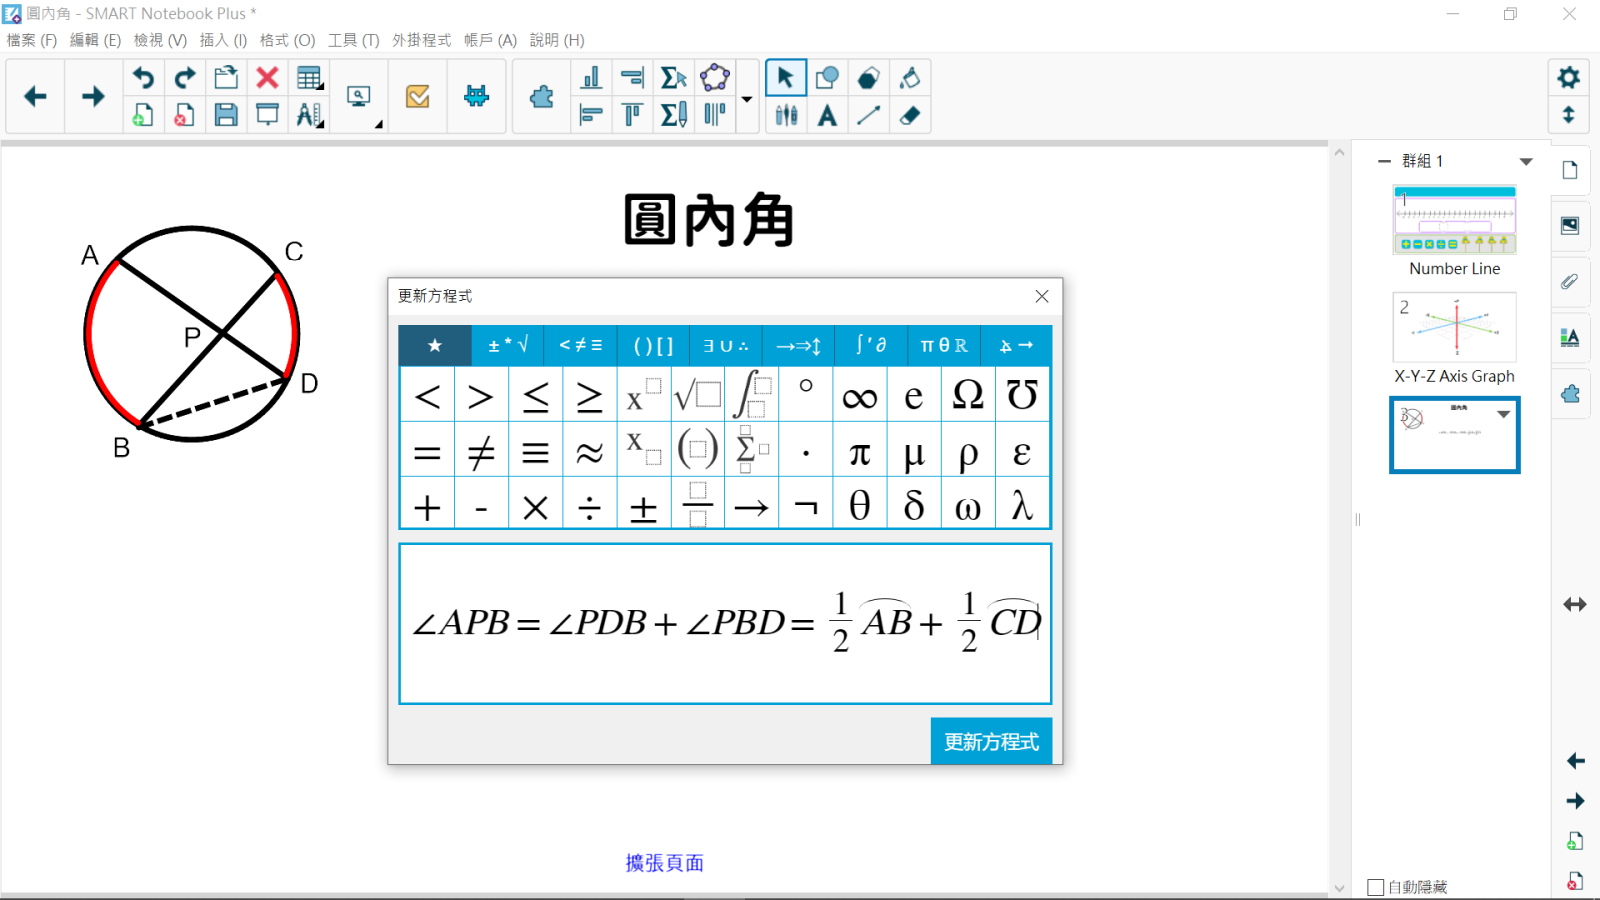Select the eraser tool

[x=909, y=115]
